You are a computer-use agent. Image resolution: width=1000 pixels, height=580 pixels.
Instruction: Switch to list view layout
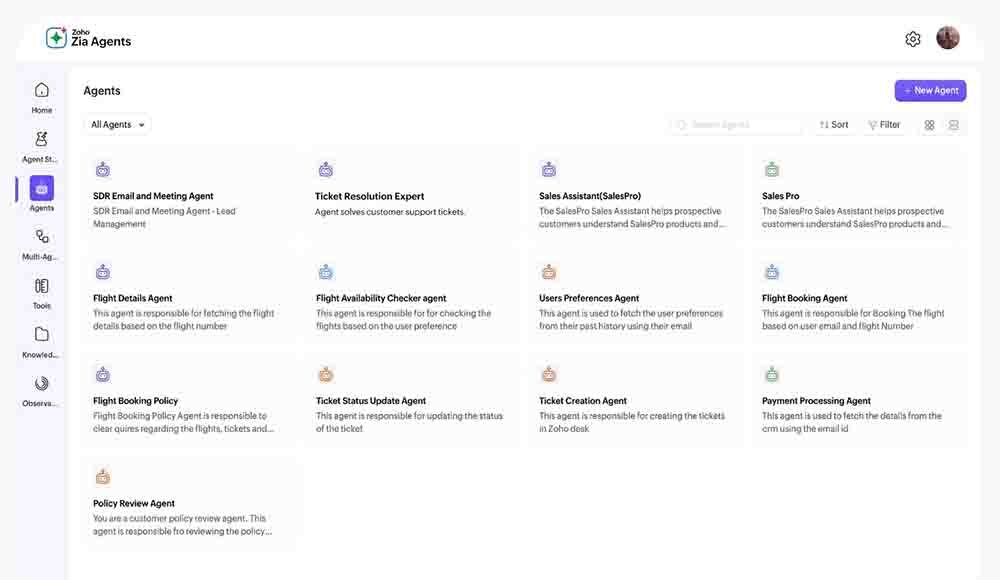(x=953, y=125)
